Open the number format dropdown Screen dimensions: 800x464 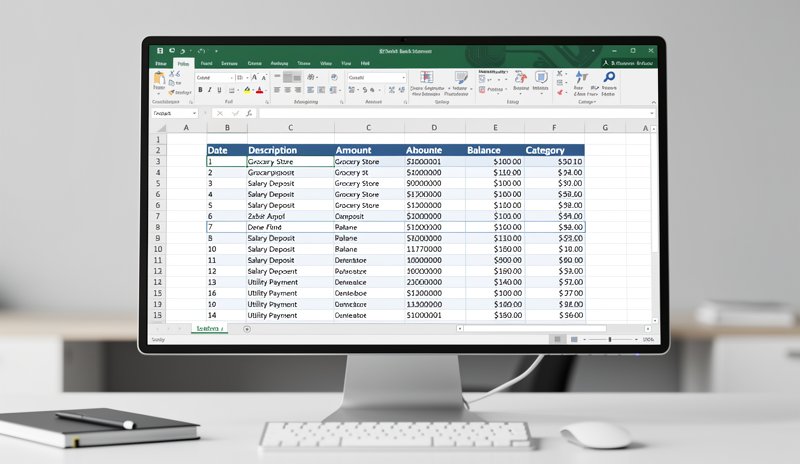pos(403,78)
